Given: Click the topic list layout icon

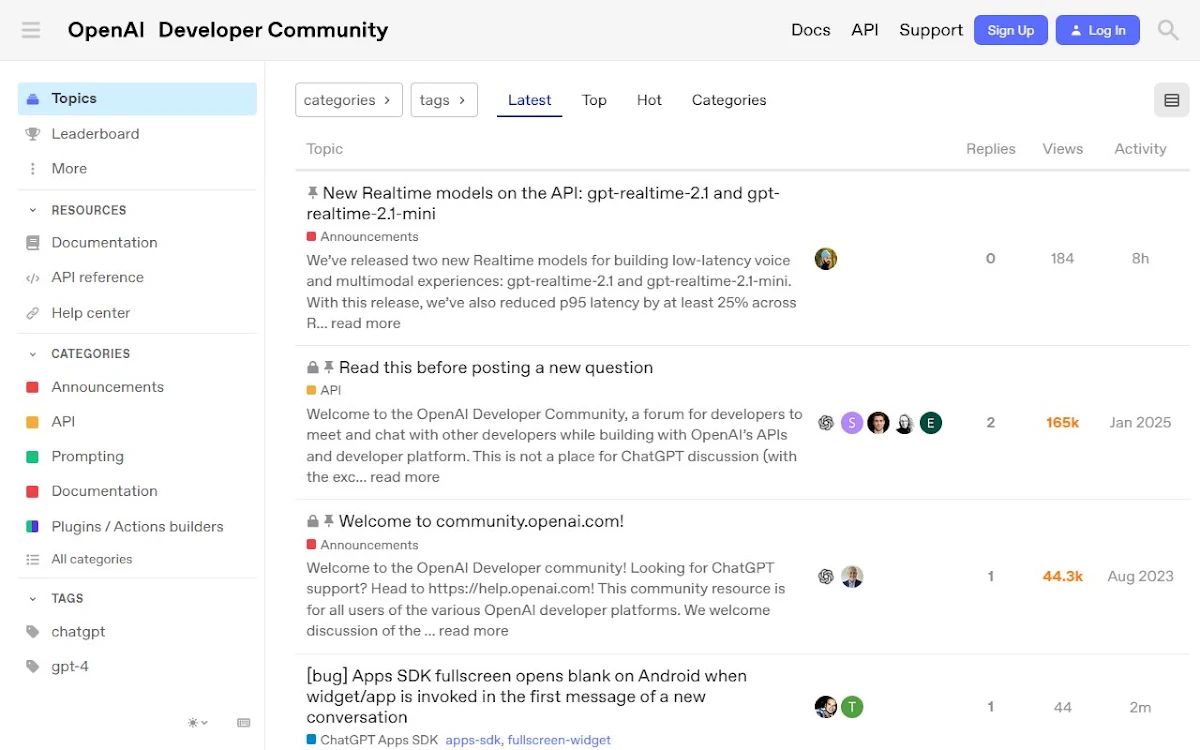Looking at the screenshot, I should (x=1172, y=100).
